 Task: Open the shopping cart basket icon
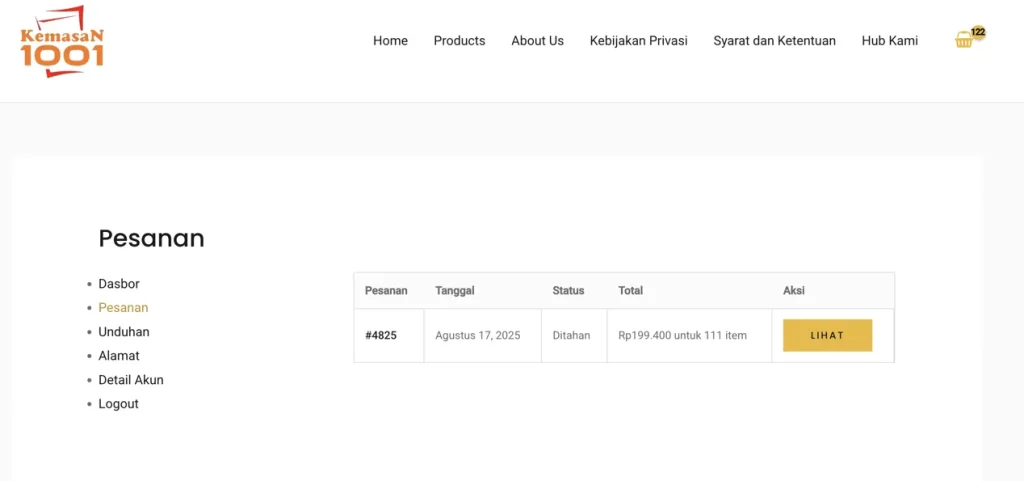(963, 40)
